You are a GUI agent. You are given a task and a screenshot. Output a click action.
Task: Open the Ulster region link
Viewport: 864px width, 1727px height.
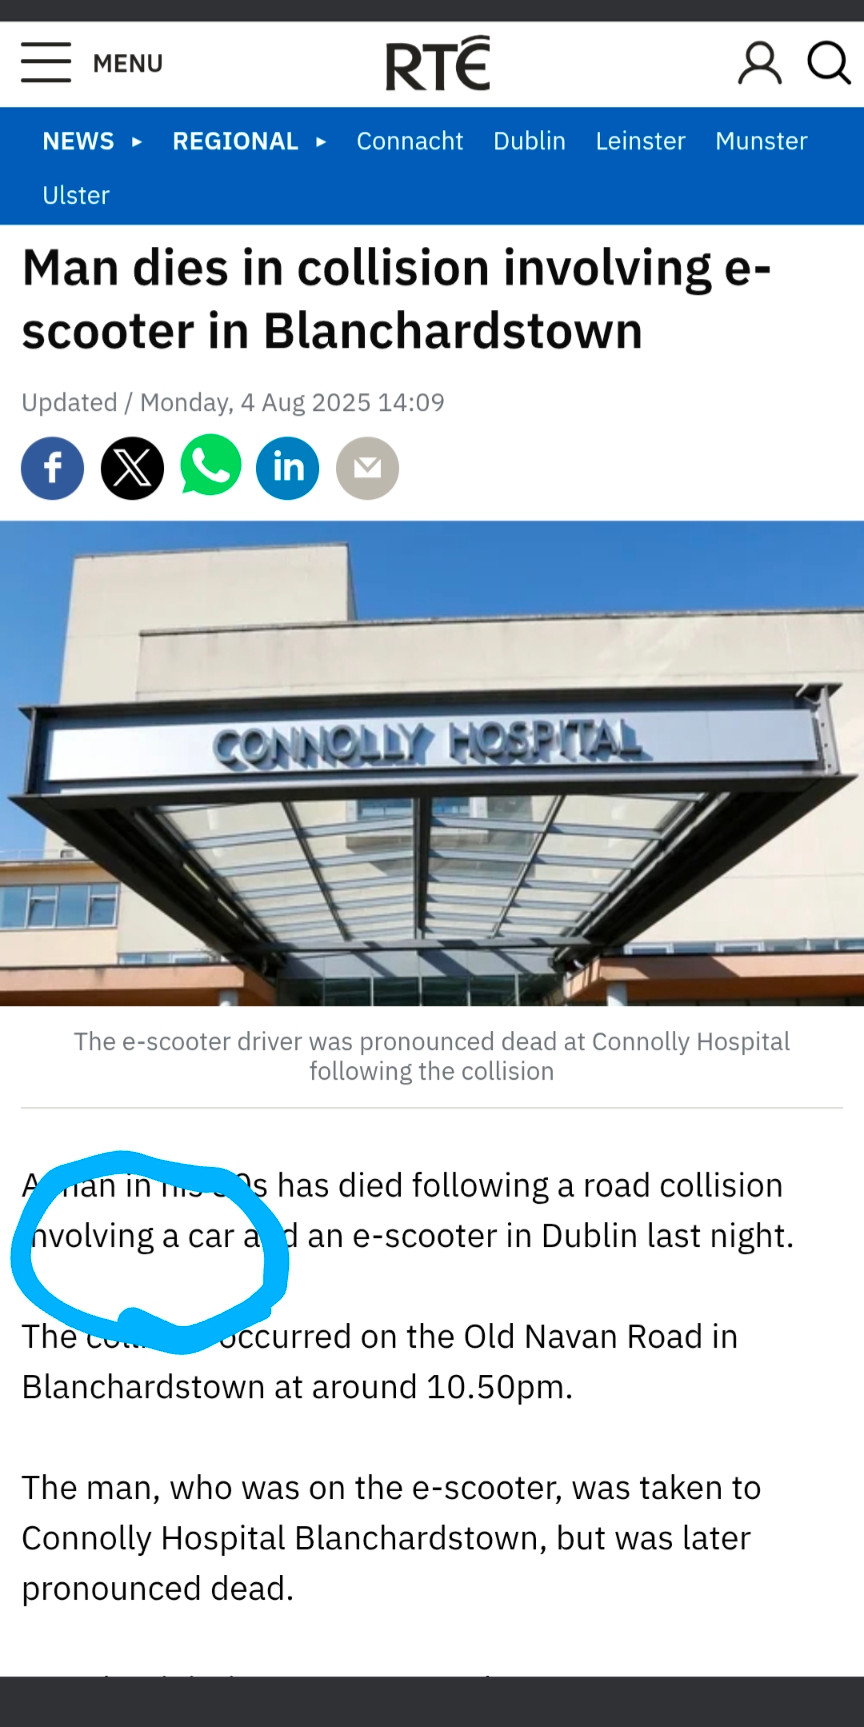coord(76,195)
